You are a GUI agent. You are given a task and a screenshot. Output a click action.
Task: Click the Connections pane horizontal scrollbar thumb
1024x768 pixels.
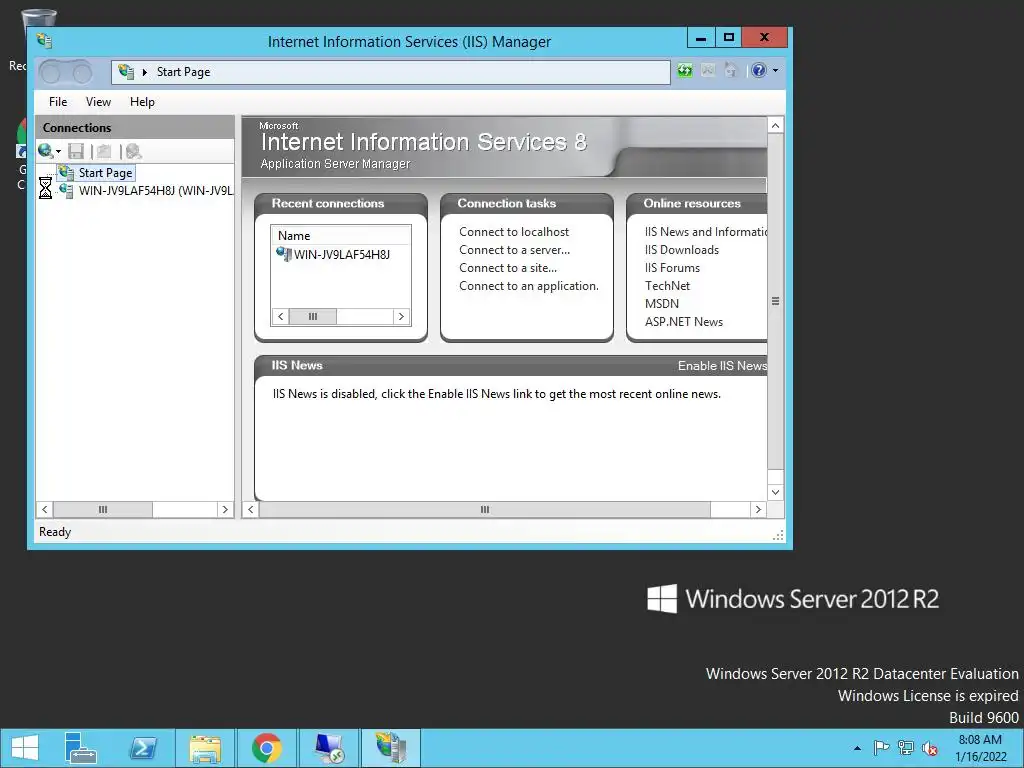click(103, 509)
